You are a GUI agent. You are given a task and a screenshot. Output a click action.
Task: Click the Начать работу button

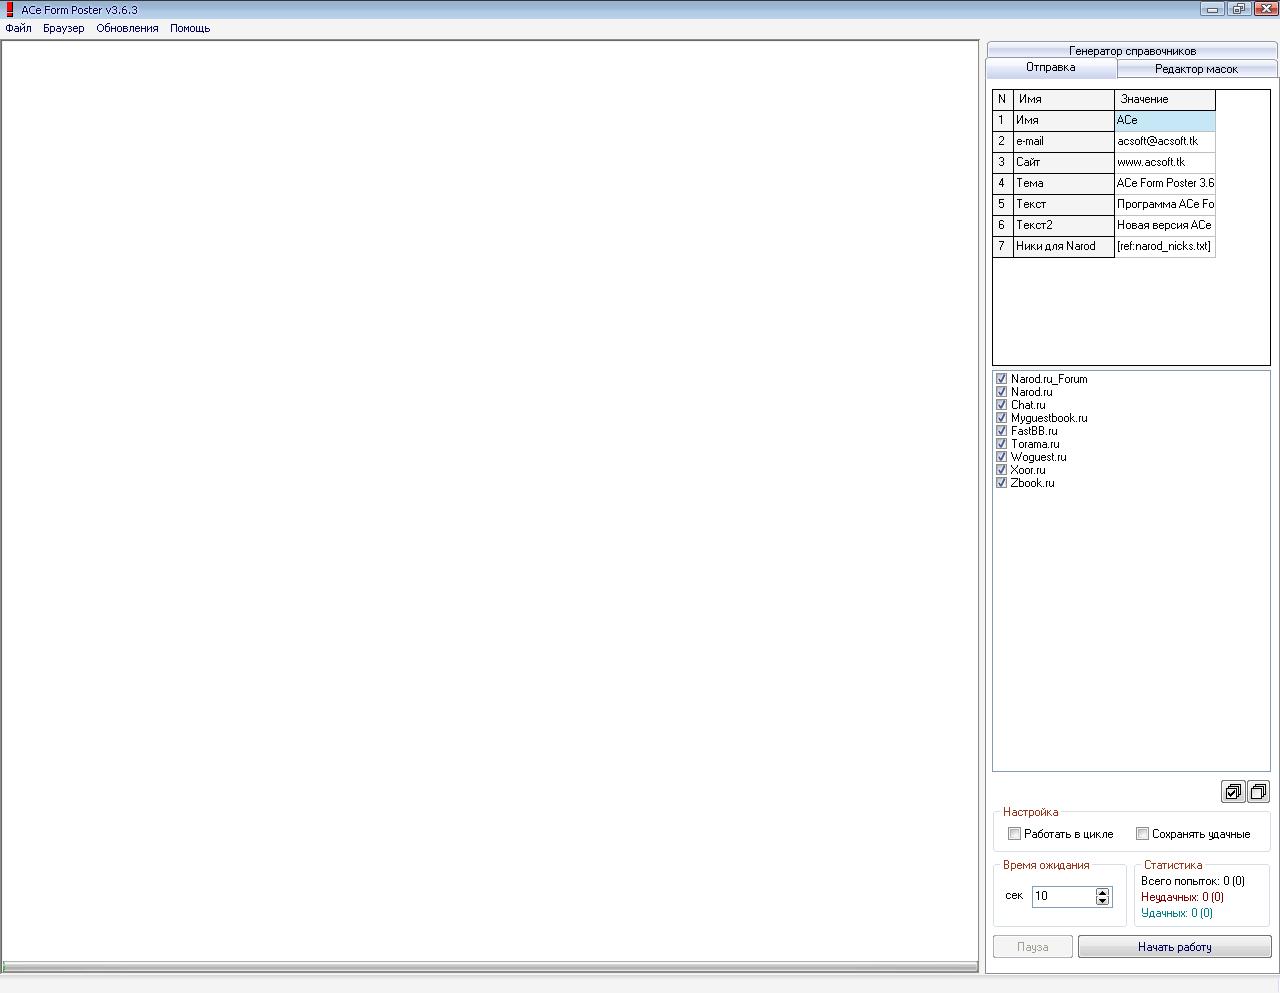[x=1175, y=947]
